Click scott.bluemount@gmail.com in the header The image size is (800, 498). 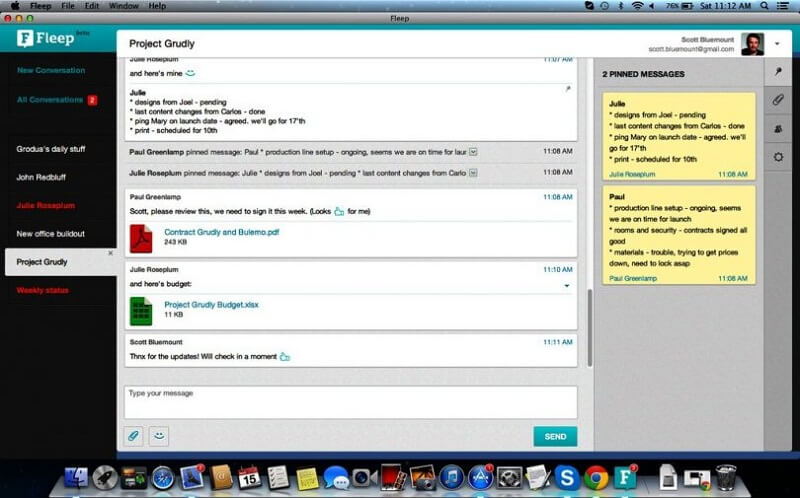tap(691, 49)
